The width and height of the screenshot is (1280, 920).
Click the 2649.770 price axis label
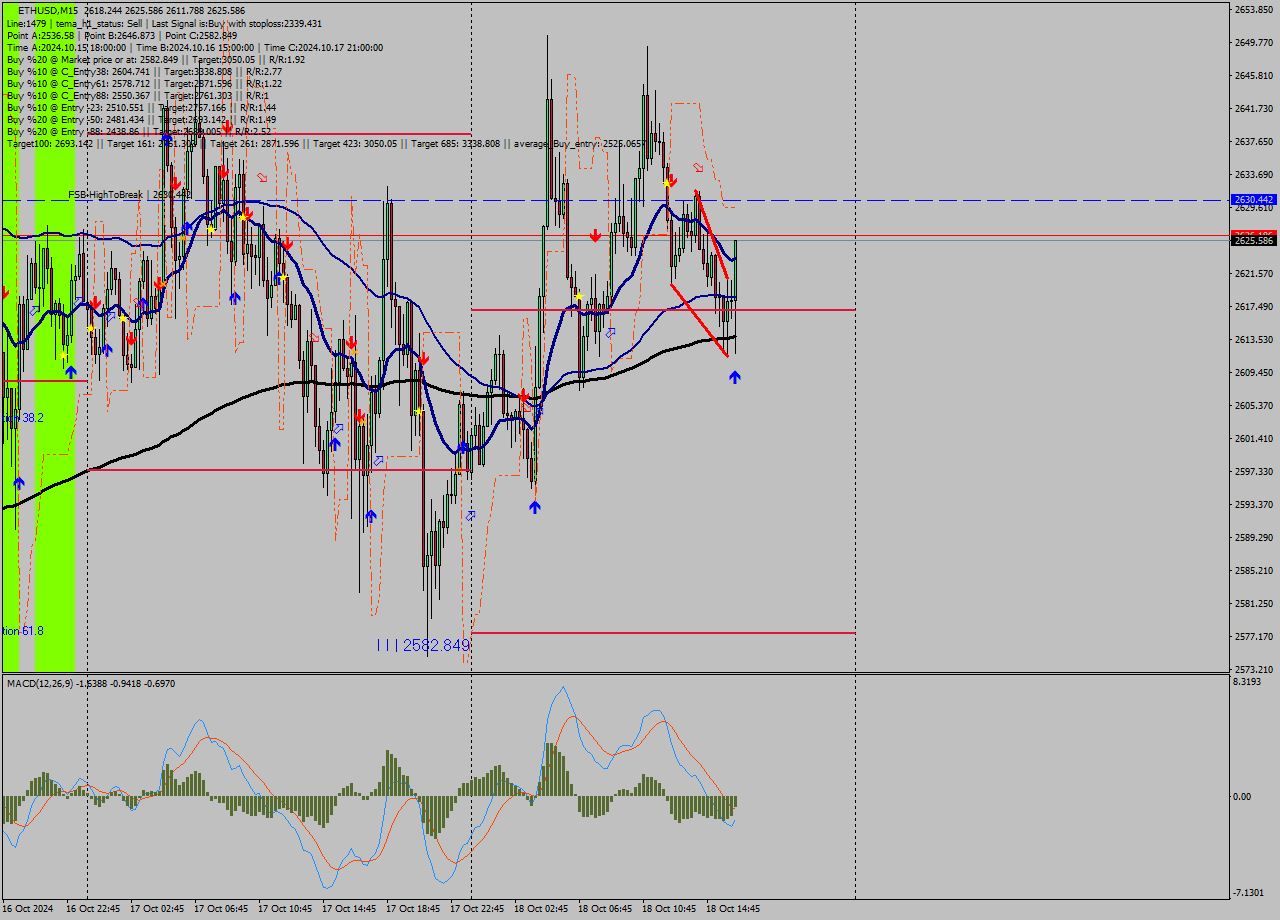[1253, 43]
